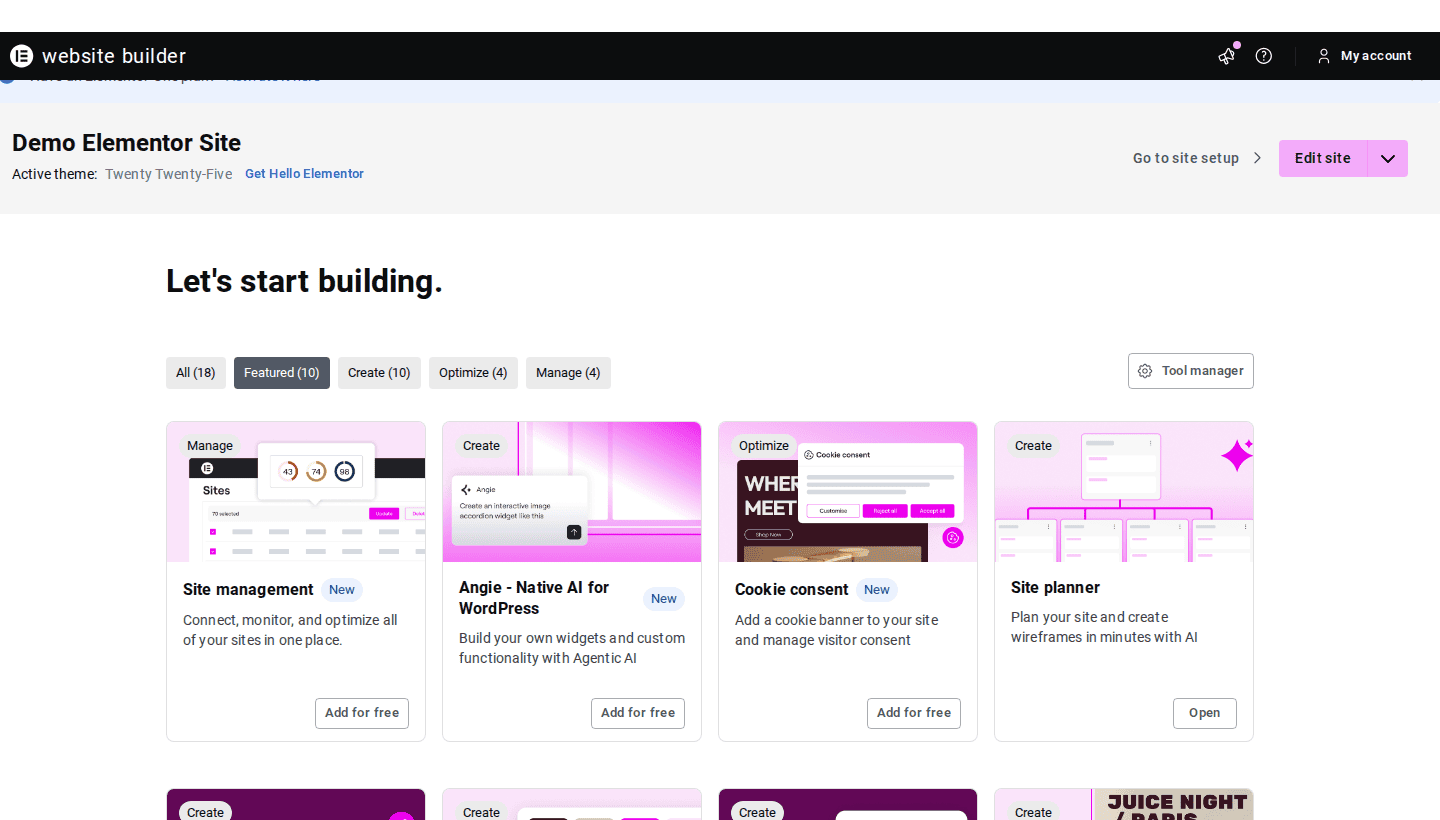Open the help question mark icon
Screen dimensions: 1440x820
[1264, 56]
